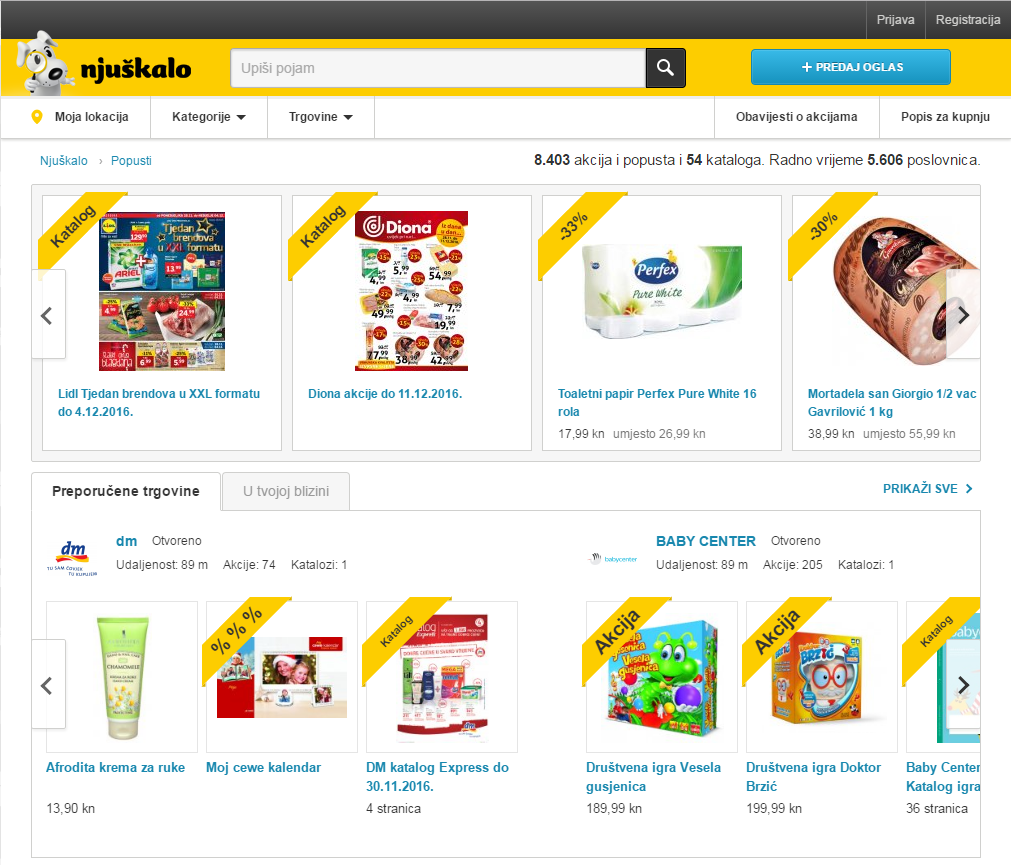Expand the Kategorije dropdown
This screenshot has height=865, width=1011.
click(208, 117)
